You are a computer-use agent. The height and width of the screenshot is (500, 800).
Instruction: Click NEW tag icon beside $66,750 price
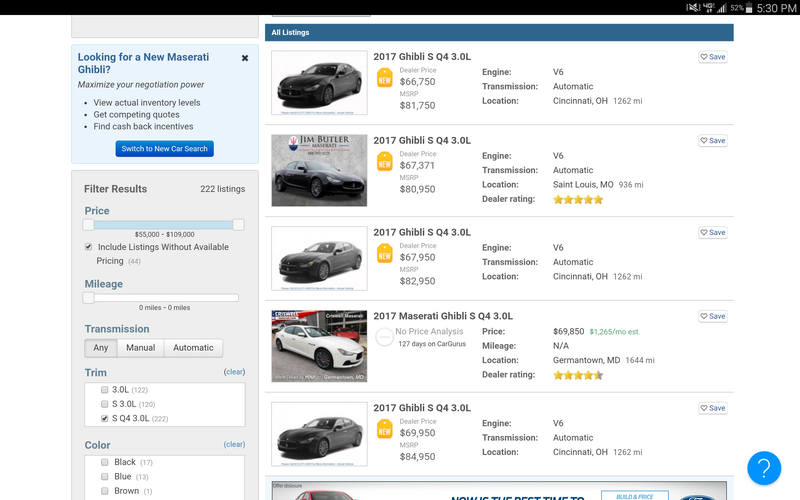tap(385, 78)
